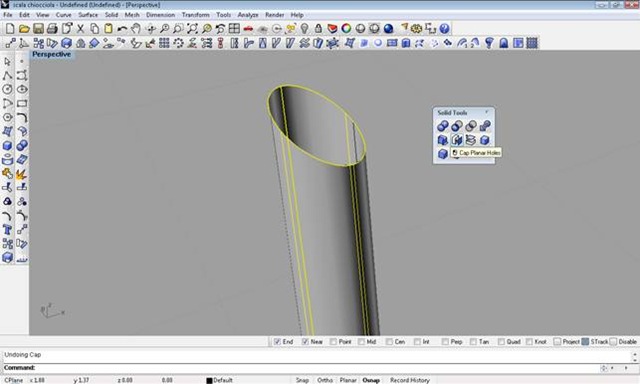The height and width of the screenshot is (384, 640).
Task: Enable the Mid osnap checkbox
Action: pyautogui.click(x=361, y=342)
